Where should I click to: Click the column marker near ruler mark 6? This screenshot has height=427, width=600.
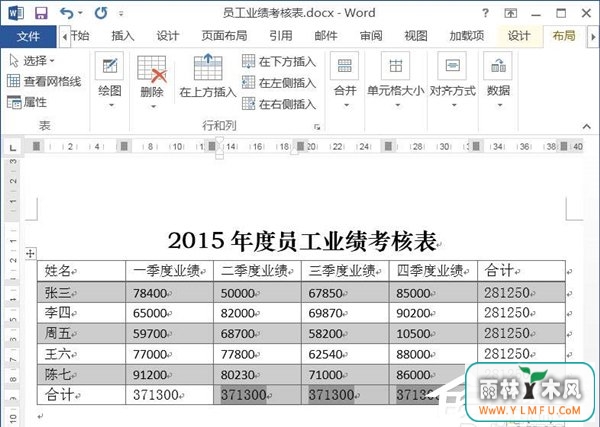124,146
